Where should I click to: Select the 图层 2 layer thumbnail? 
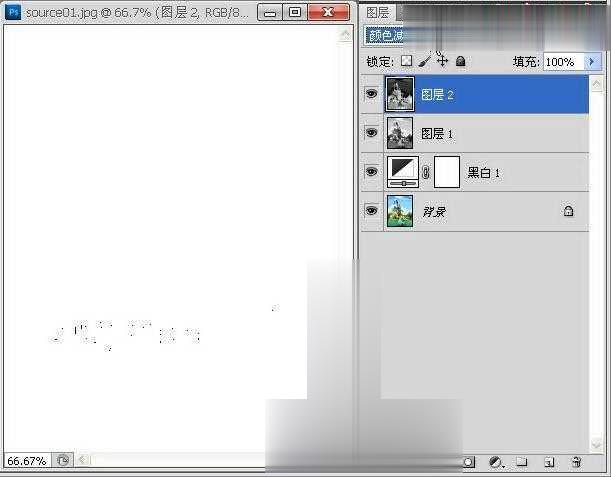pos(400,94)
